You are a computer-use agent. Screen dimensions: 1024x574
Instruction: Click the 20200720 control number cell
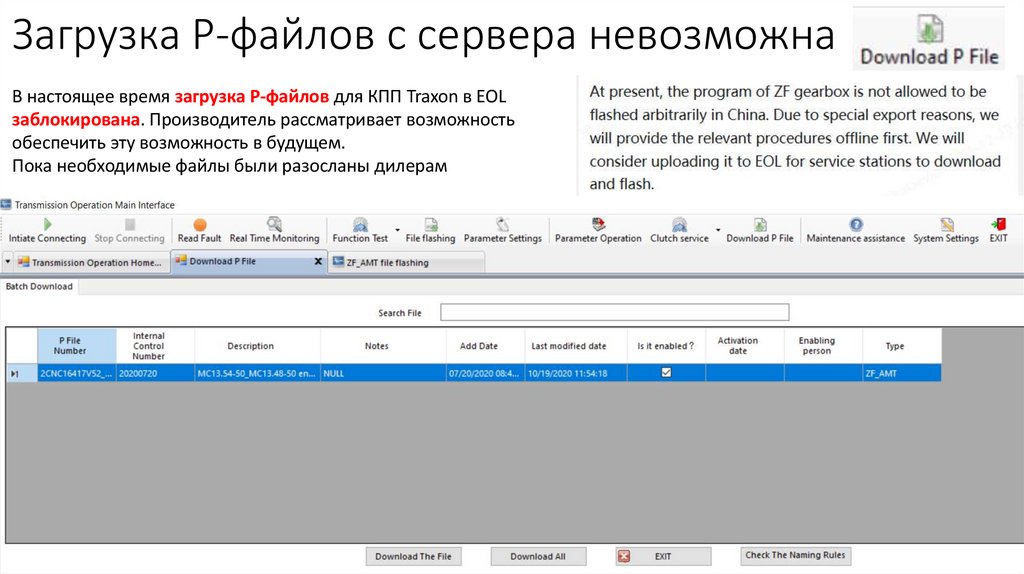click(155, 374)
